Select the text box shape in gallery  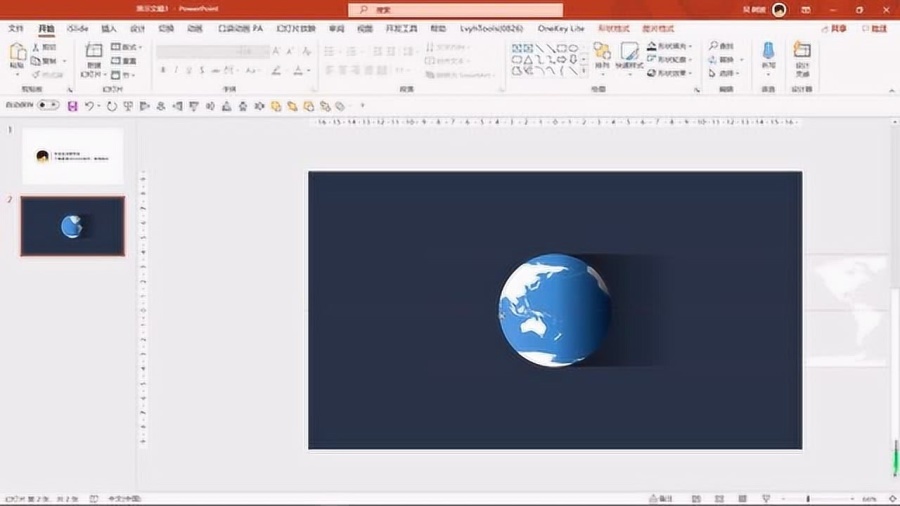pos(517,48)
